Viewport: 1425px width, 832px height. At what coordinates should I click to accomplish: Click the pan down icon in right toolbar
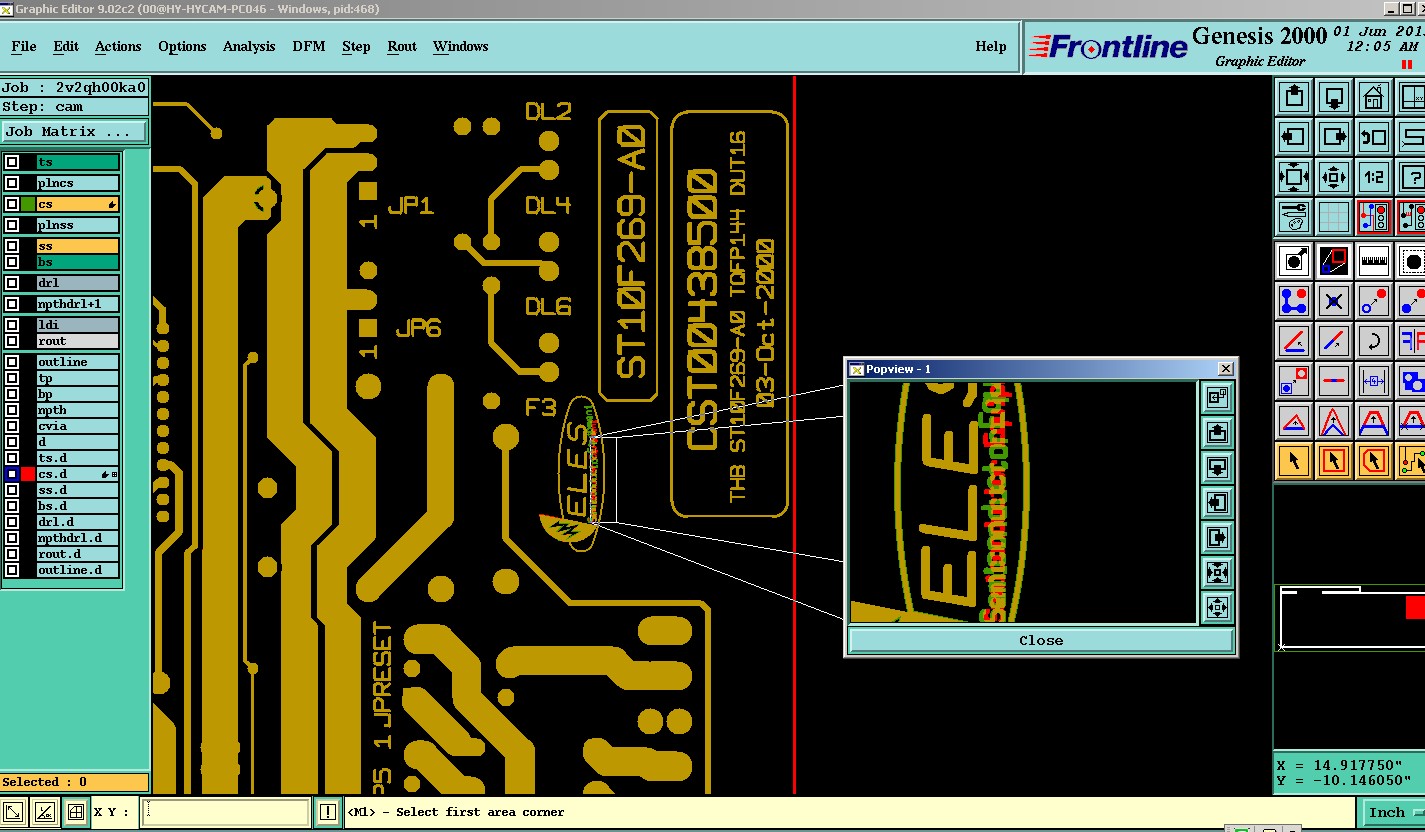click(1334, 97)
